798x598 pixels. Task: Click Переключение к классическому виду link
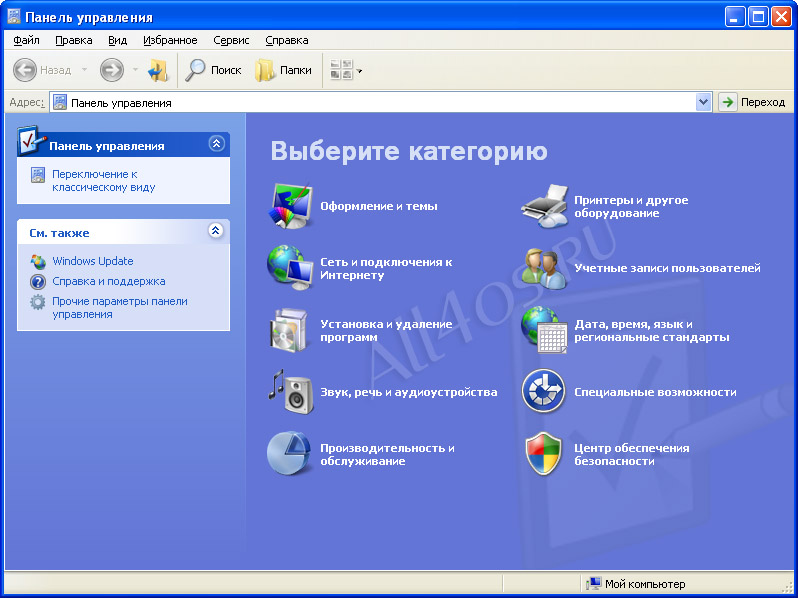pyautogui.click(x=104, y=181)
